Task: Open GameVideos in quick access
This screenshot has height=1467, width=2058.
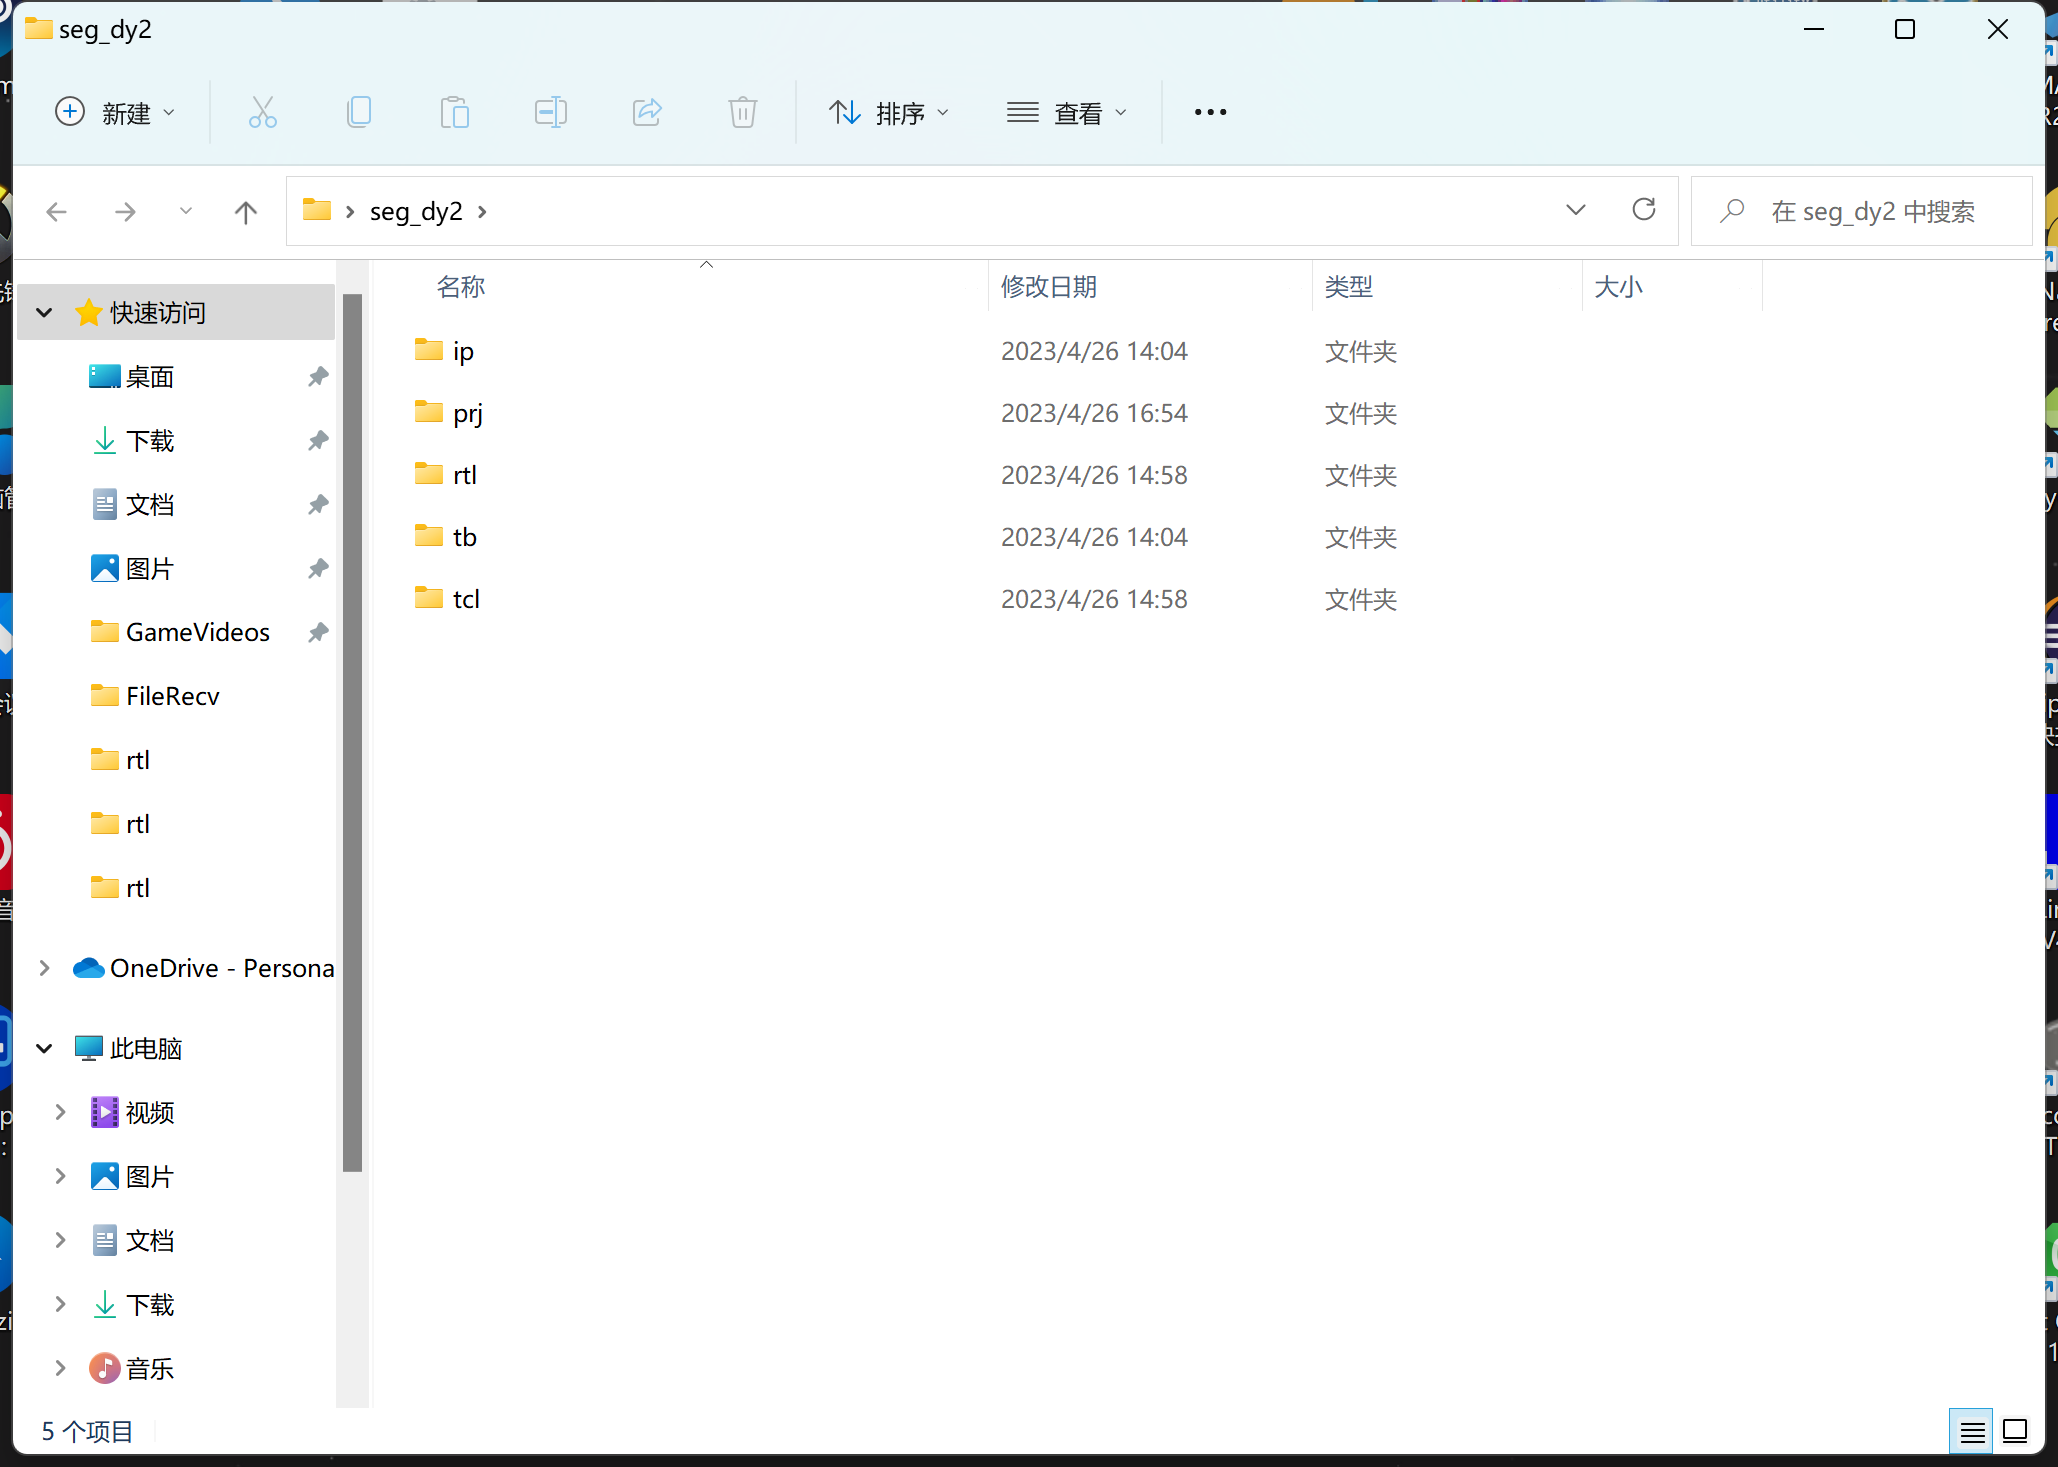Action: coord(198,632)
